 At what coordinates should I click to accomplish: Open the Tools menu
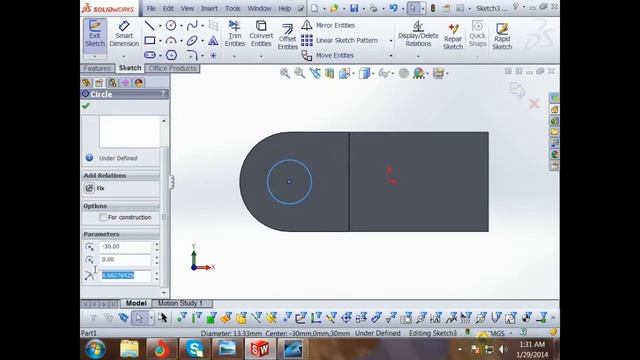(x=233, y=8)
